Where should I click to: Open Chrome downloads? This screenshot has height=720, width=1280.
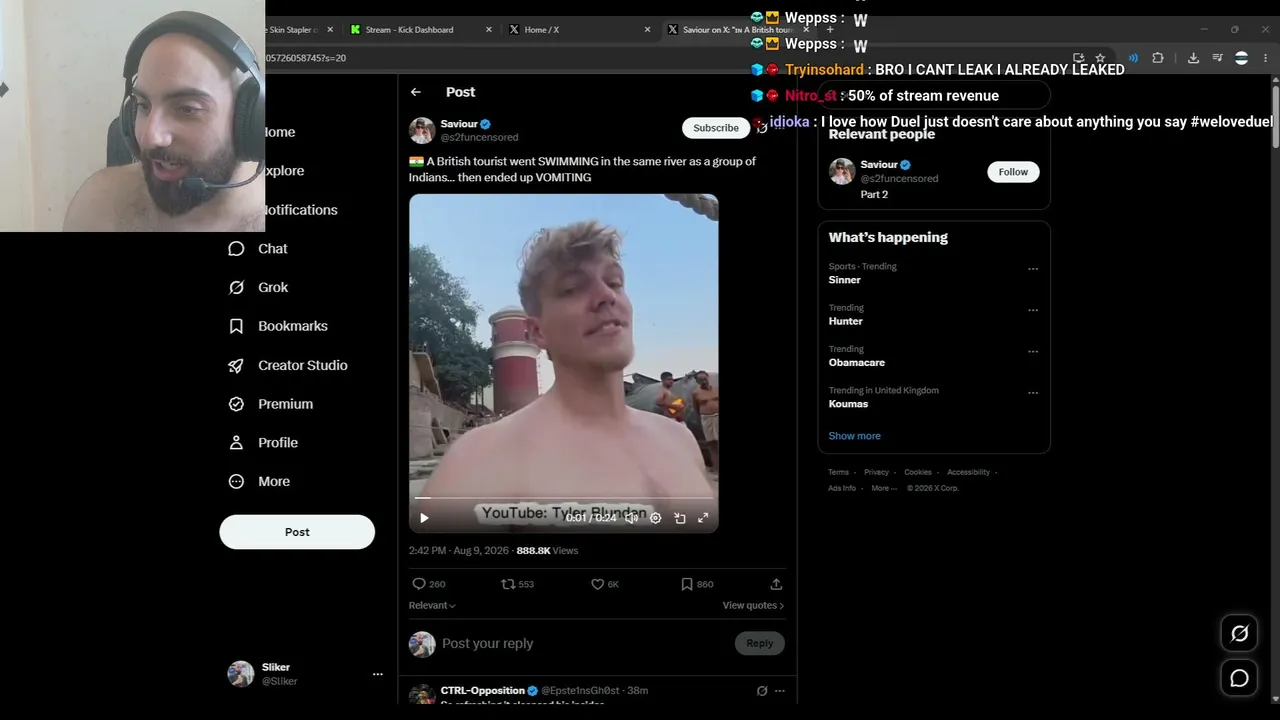click(x=1193, y=58)
